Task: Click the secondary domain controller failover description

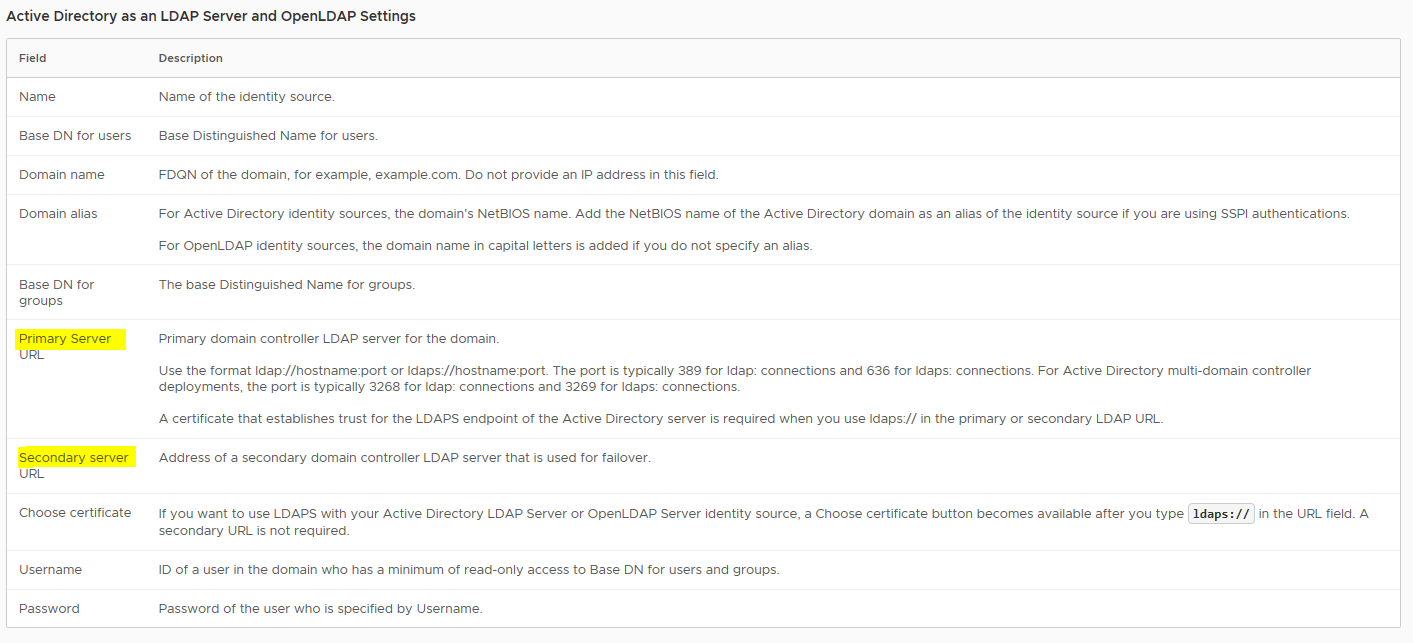Action: [404, 458]
